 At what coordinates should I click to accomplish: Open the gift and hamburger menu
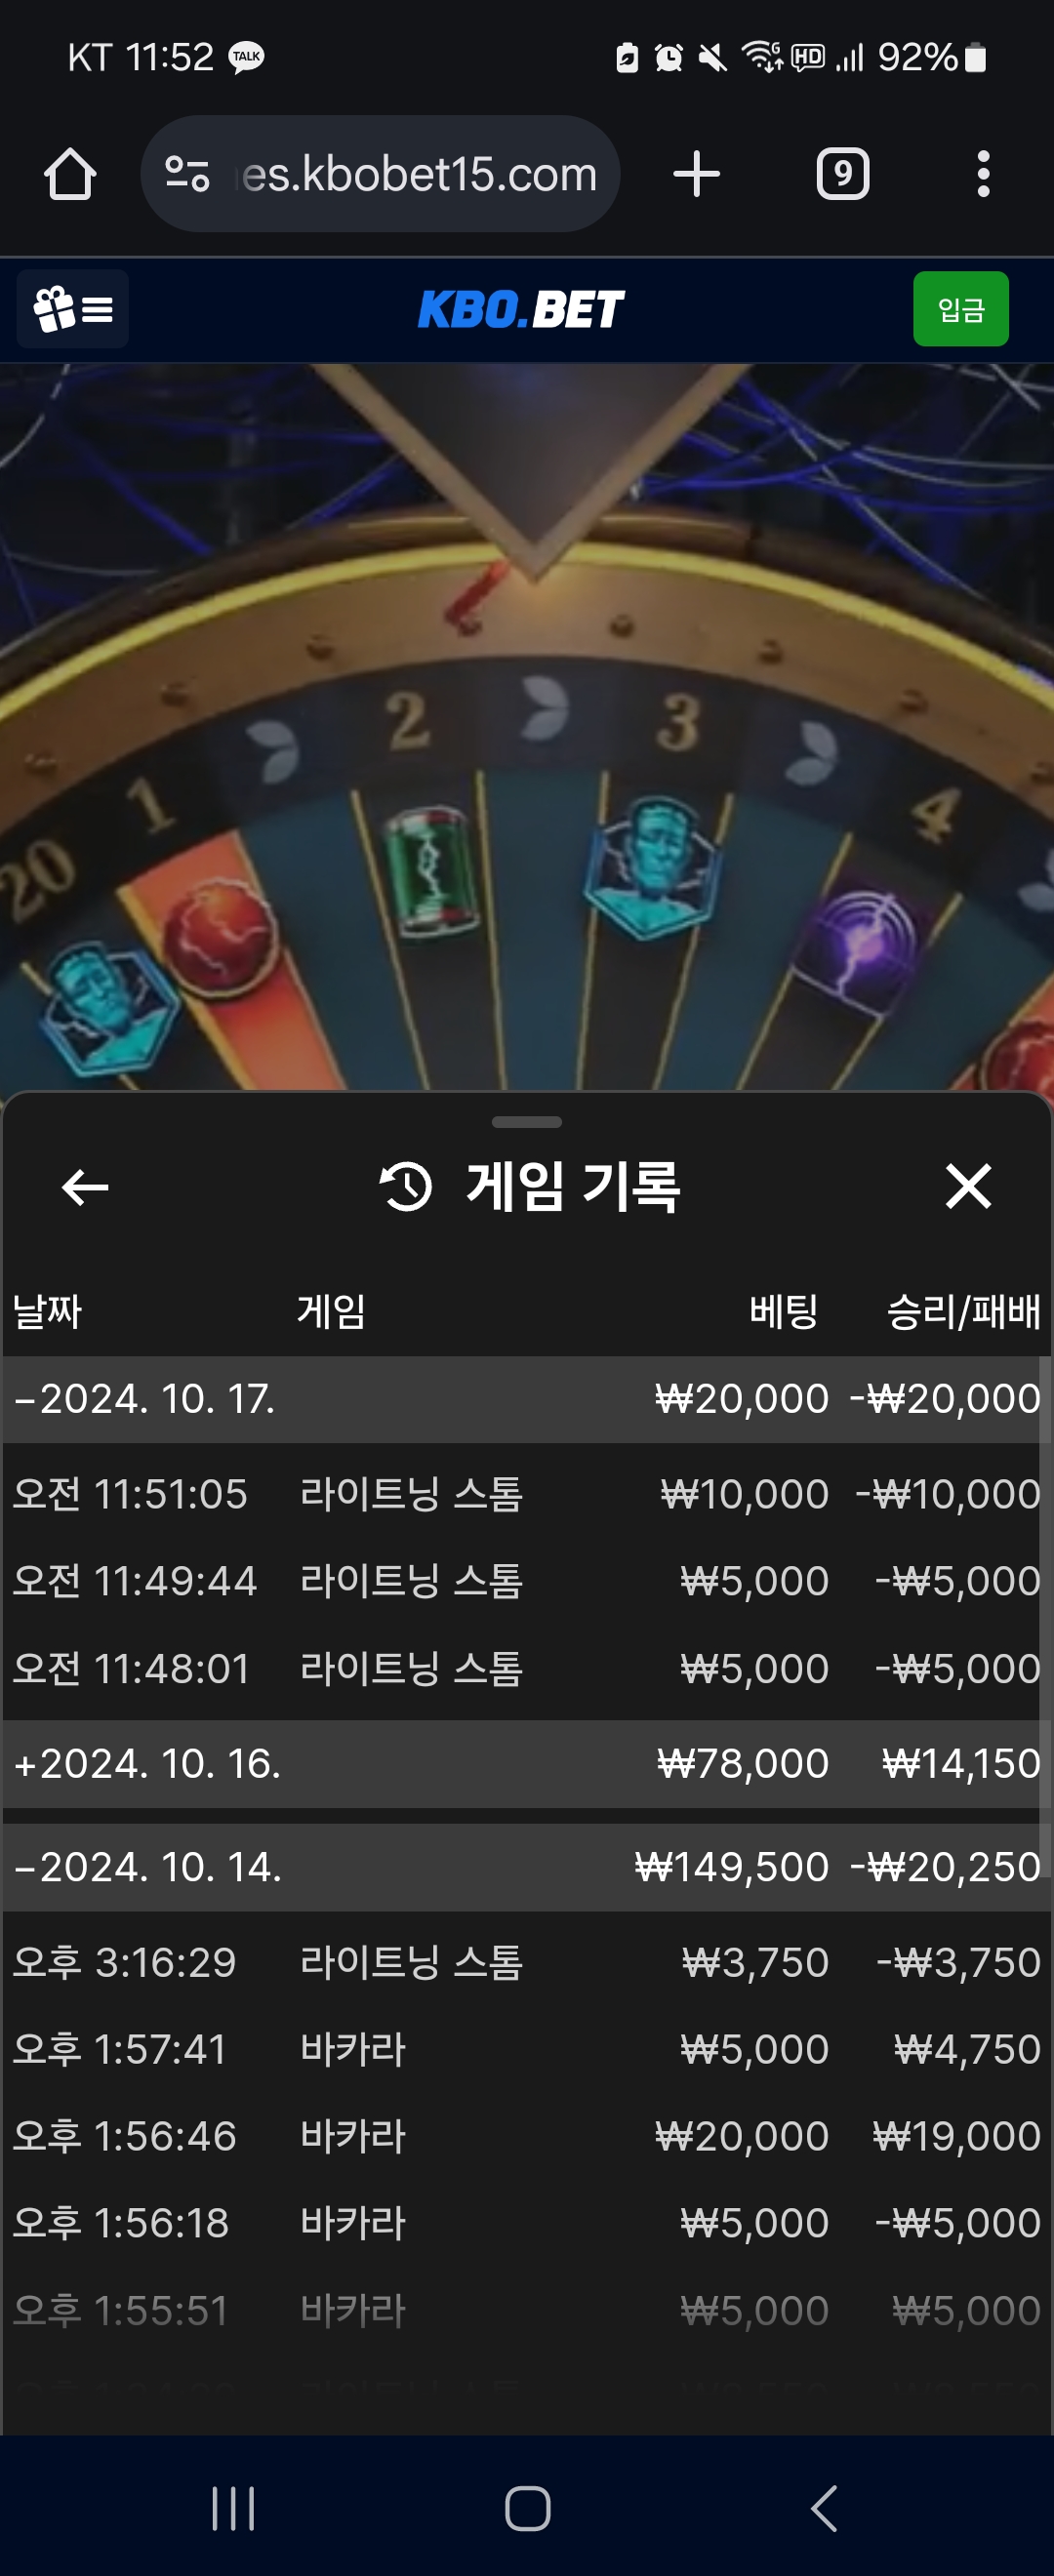tap(73, 309)
